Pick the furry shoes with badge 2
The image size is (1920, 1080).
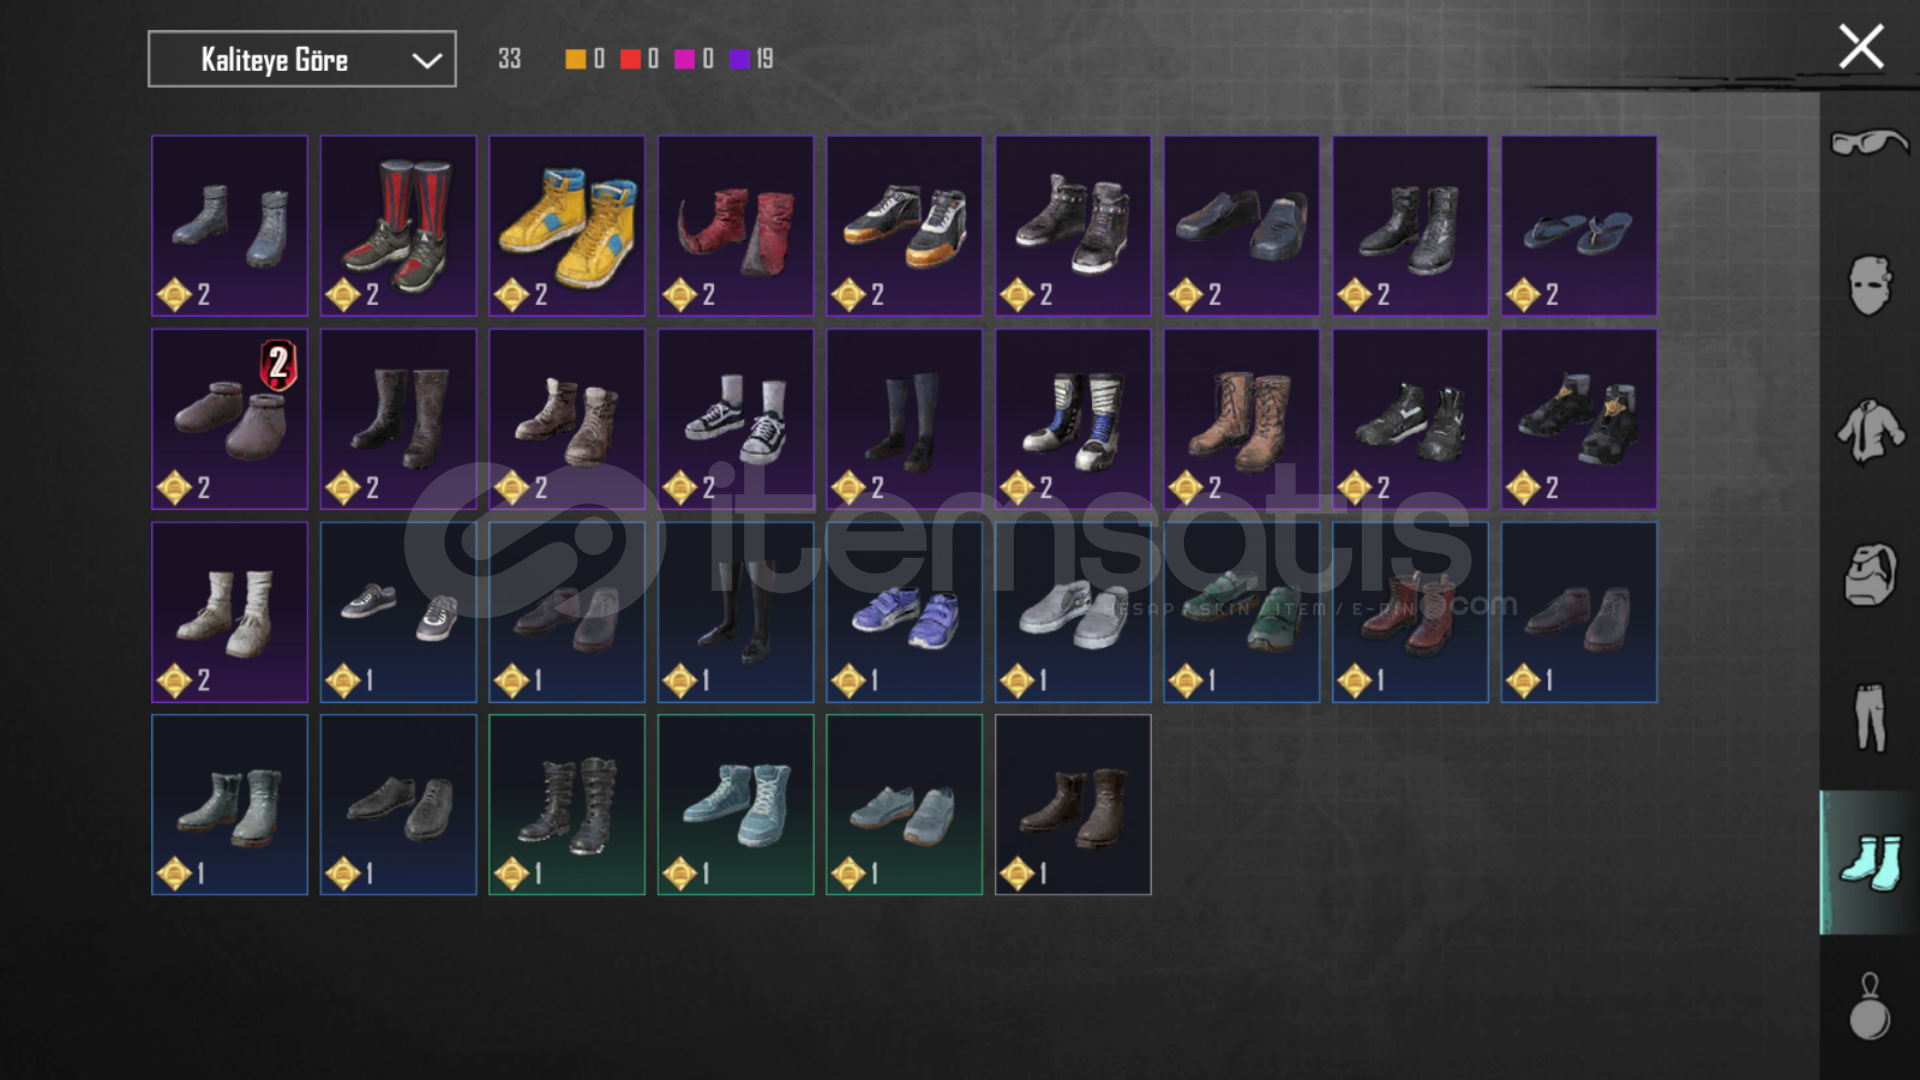pyautogui.click(x=230, y=419)
